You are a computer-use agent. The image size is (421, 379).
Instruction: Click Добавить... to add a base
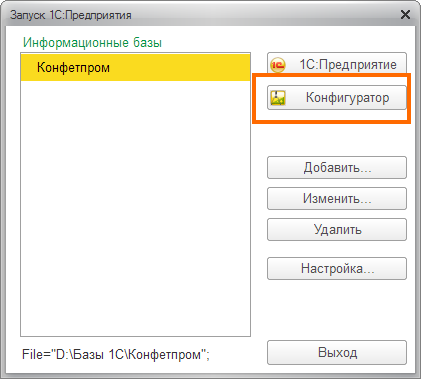(x=337, y=167)
